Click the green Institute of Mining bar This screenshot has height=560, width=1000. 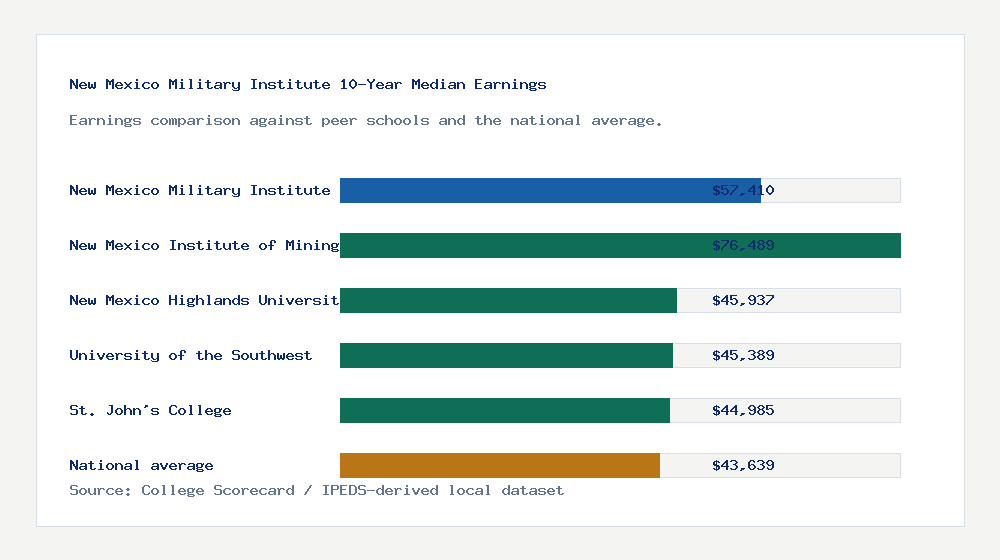point(621,246)
